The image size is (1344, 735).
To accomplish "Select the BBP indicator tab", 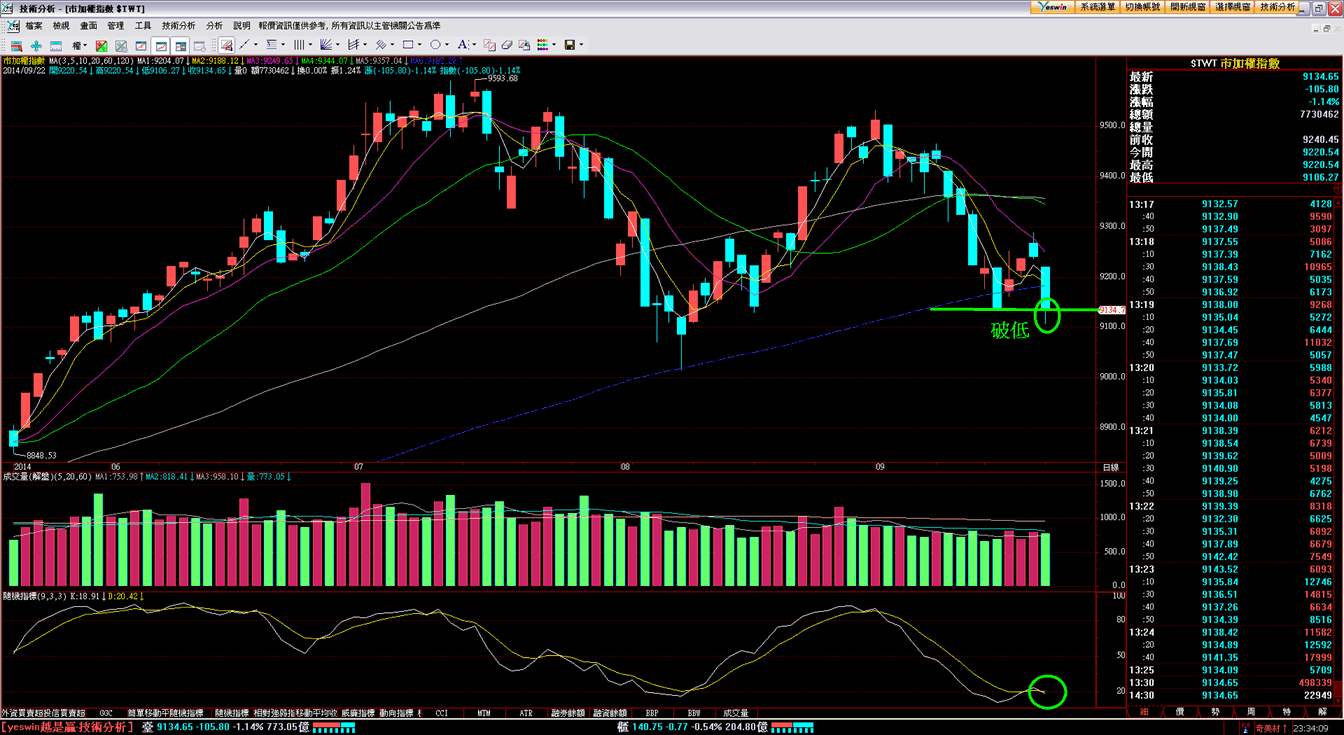I will (x=652, y=713).
